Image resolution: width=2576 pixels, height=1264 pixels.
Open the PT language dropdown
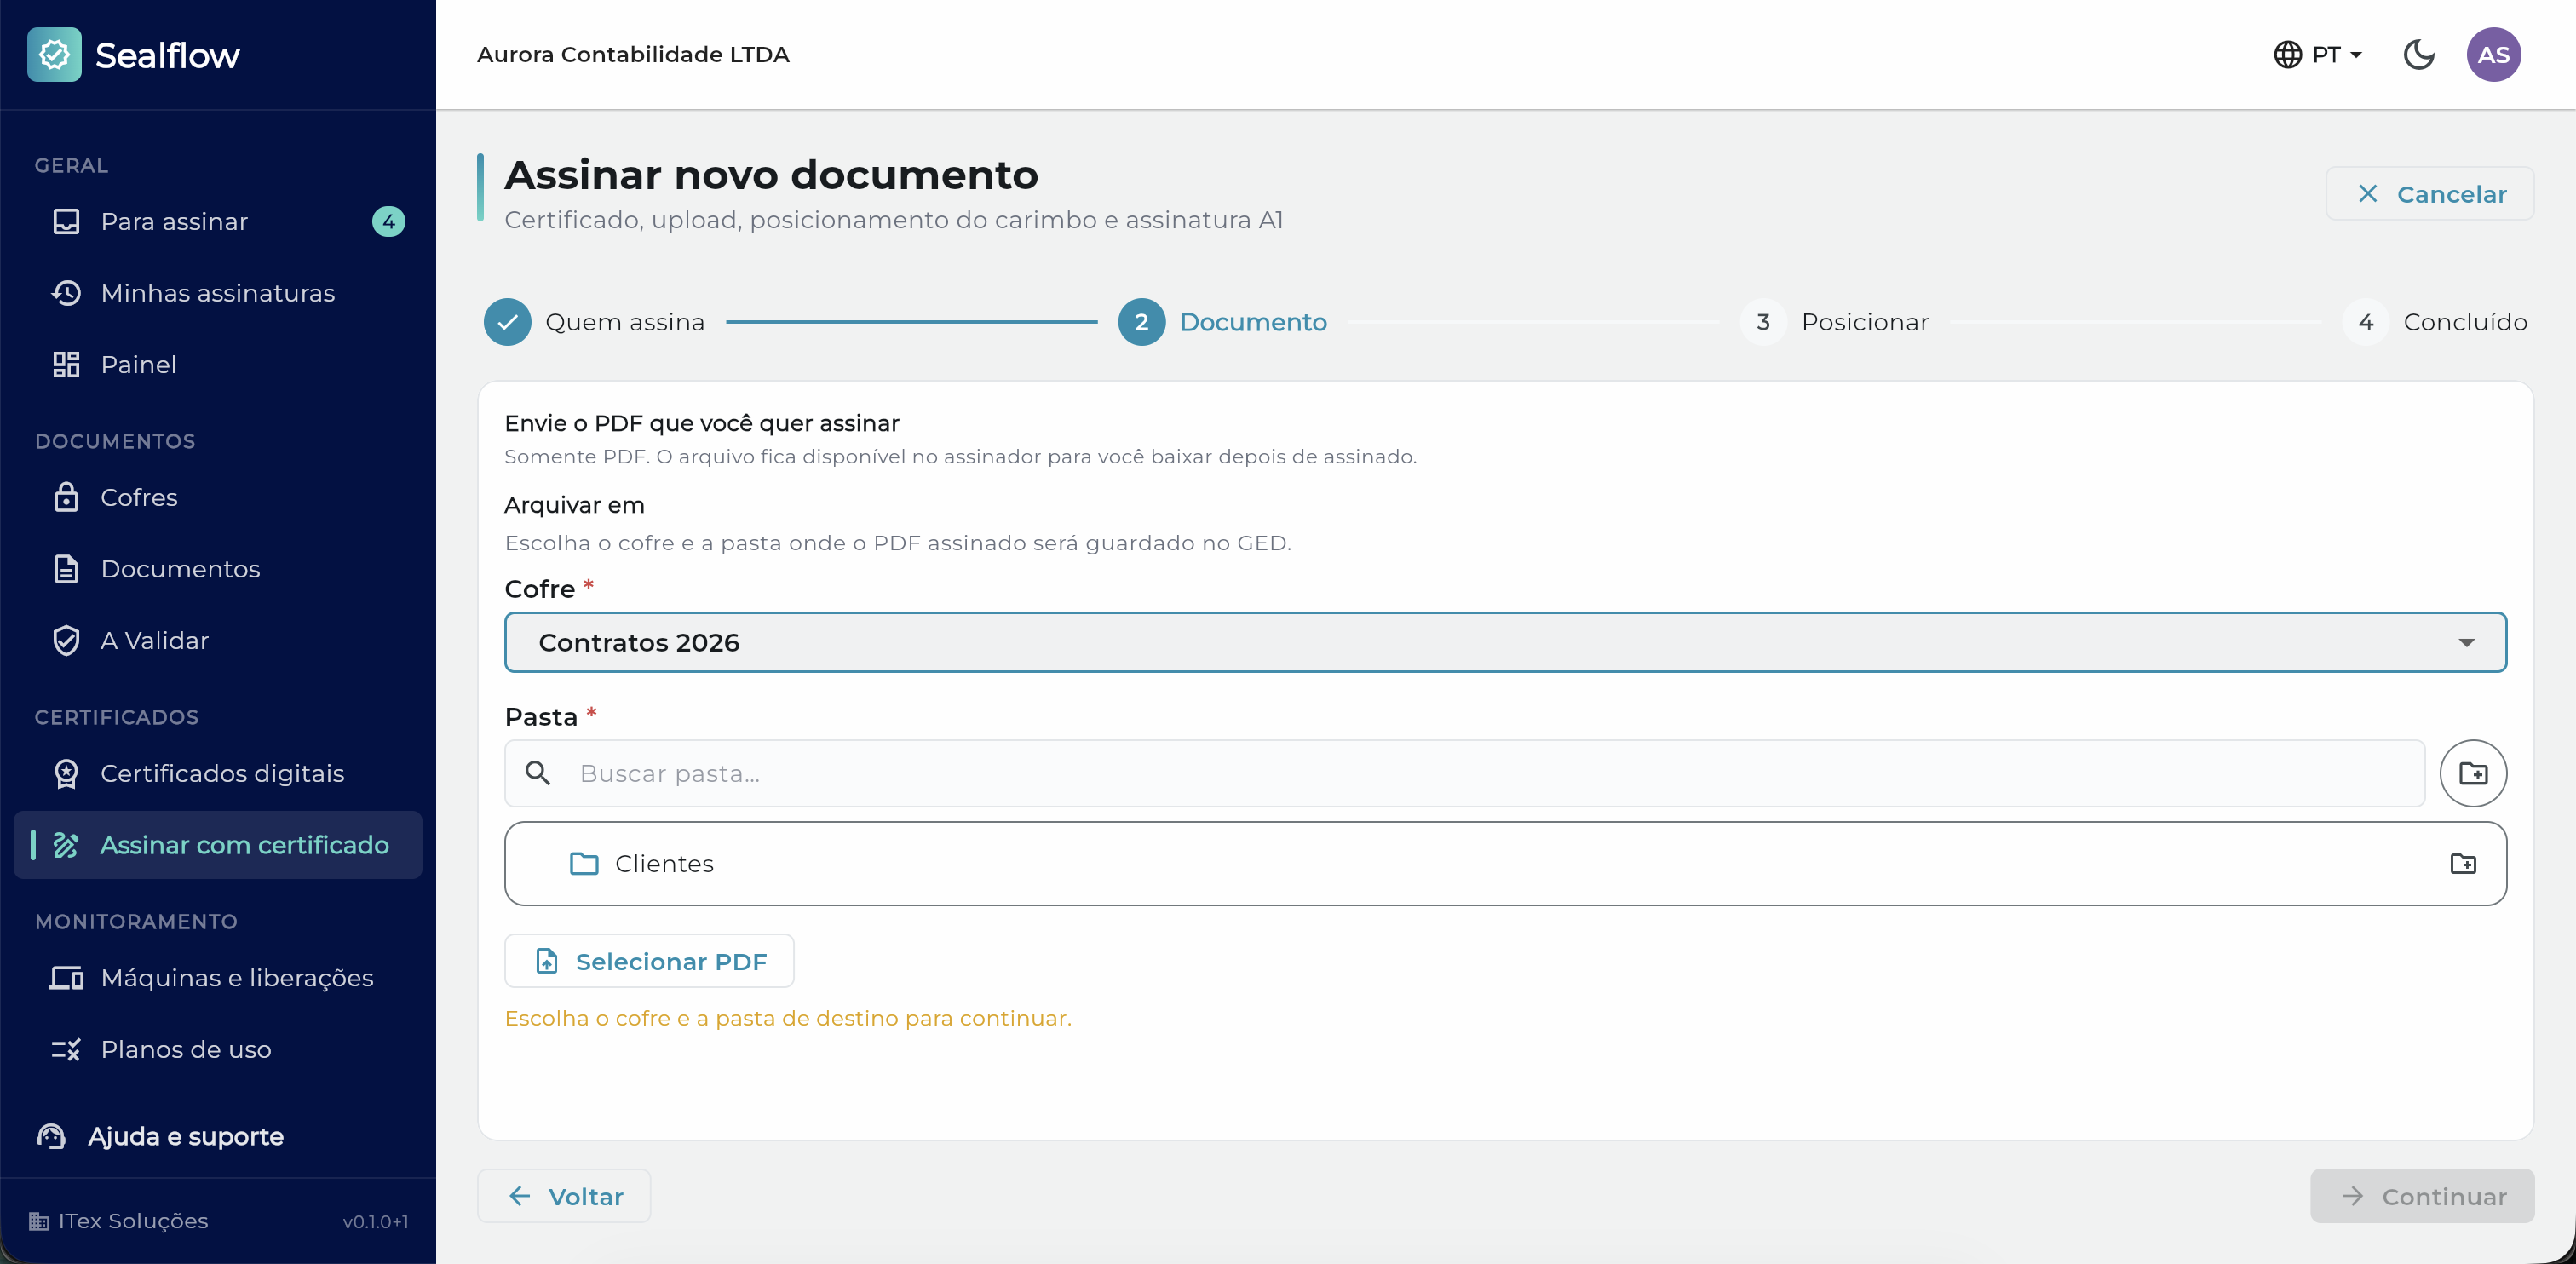(2318, 54)
